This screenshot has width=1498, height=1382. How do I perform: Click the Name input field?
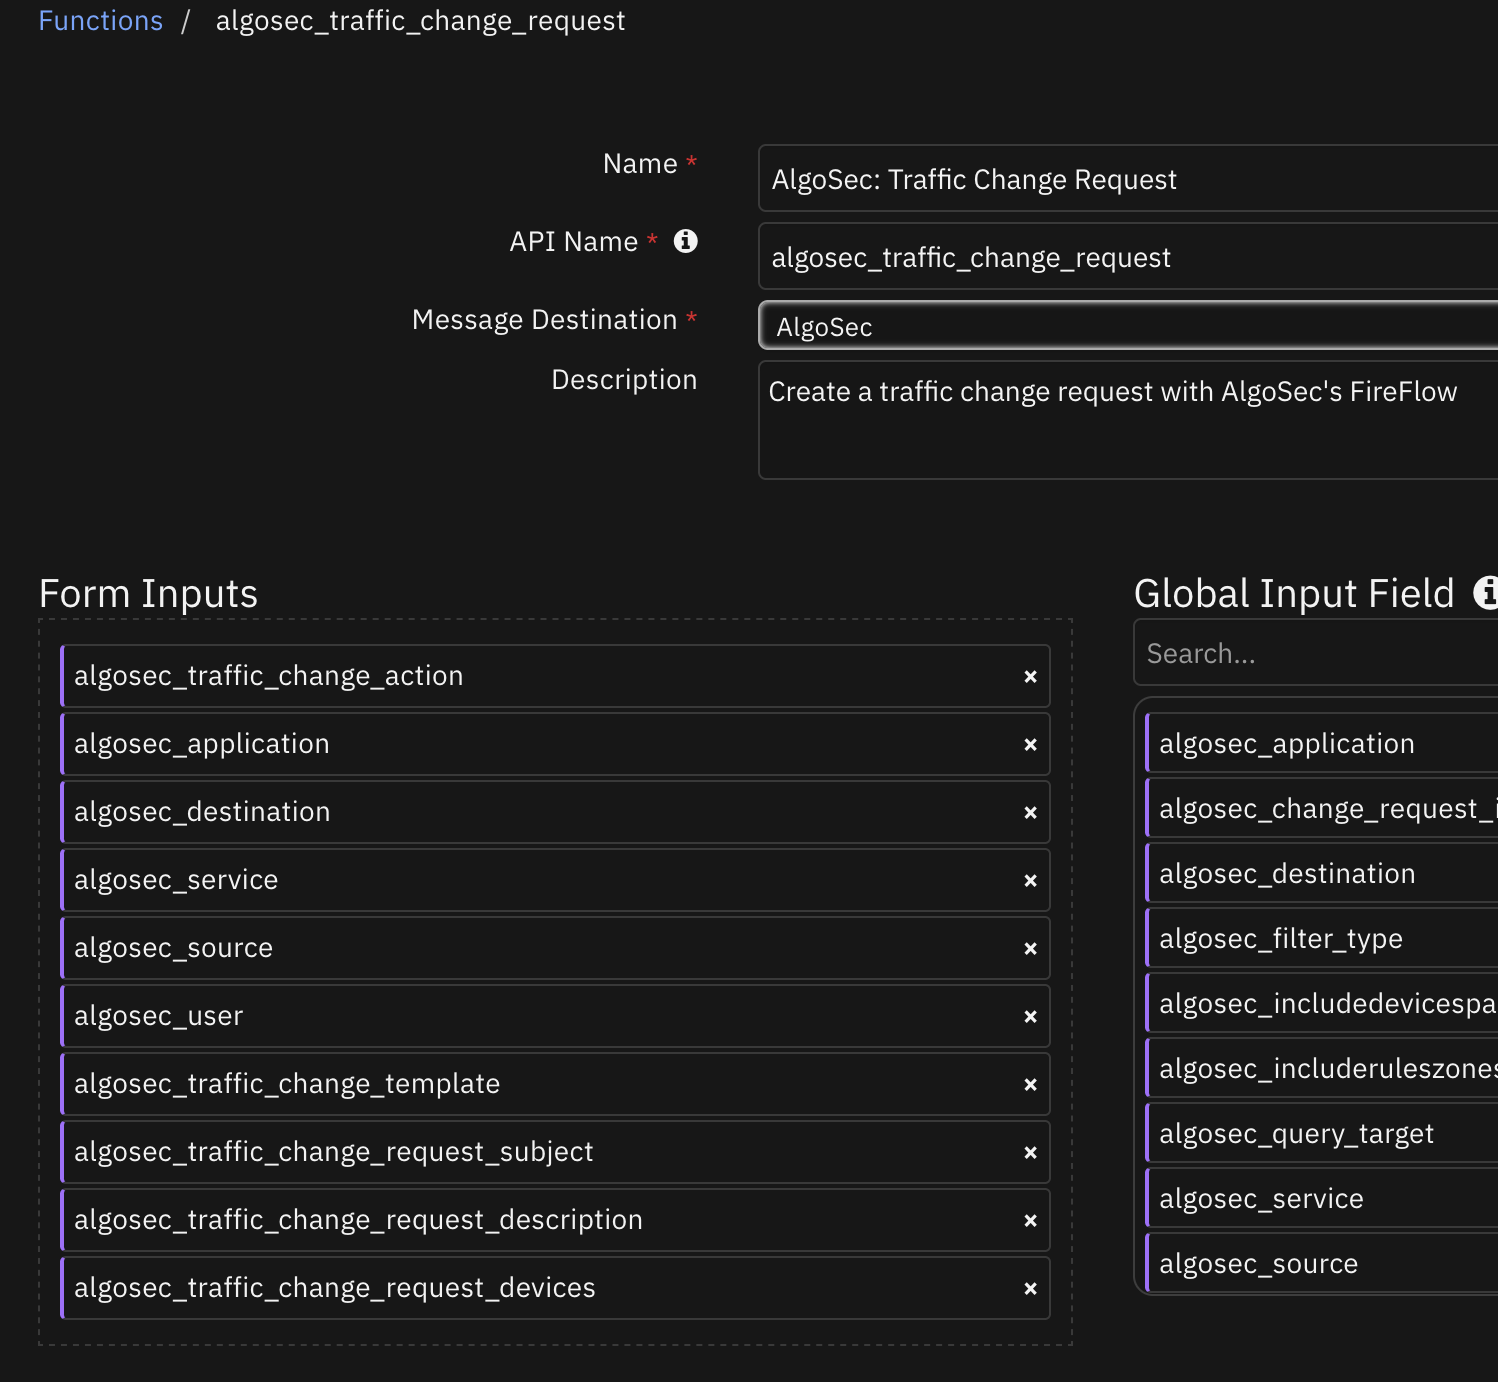pos(1128,179)
